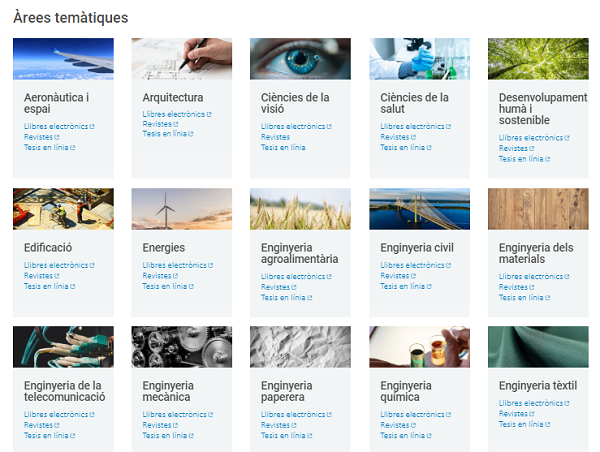600x452 pixels.
Task: Open Tesis en línia under Ciències de la visió
Action: pos(283,147)
